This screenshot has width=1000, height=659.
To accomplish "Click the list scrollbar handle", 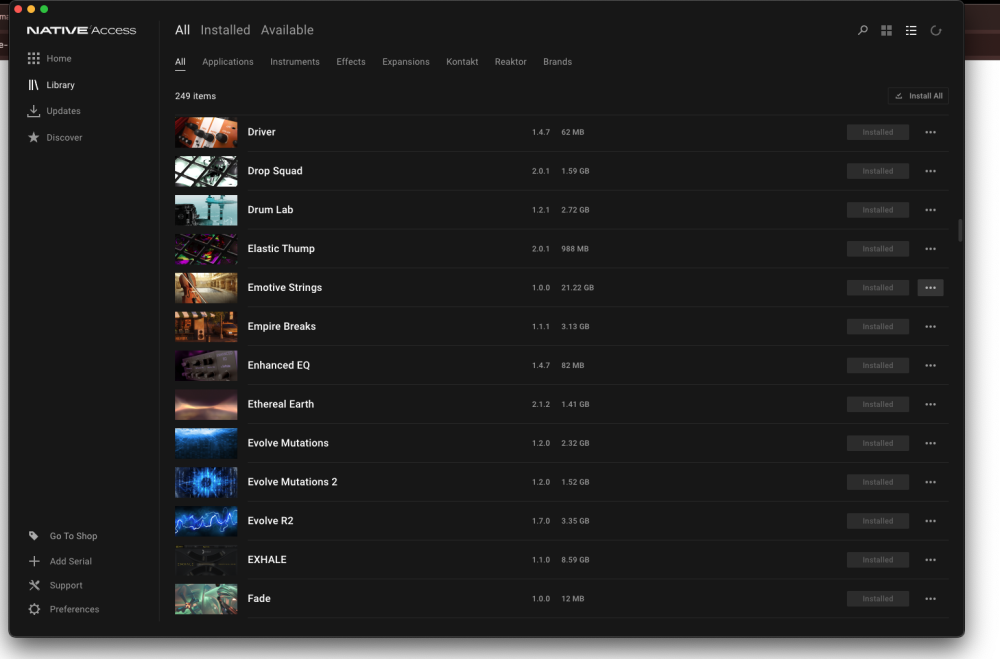I will [960, 230].
